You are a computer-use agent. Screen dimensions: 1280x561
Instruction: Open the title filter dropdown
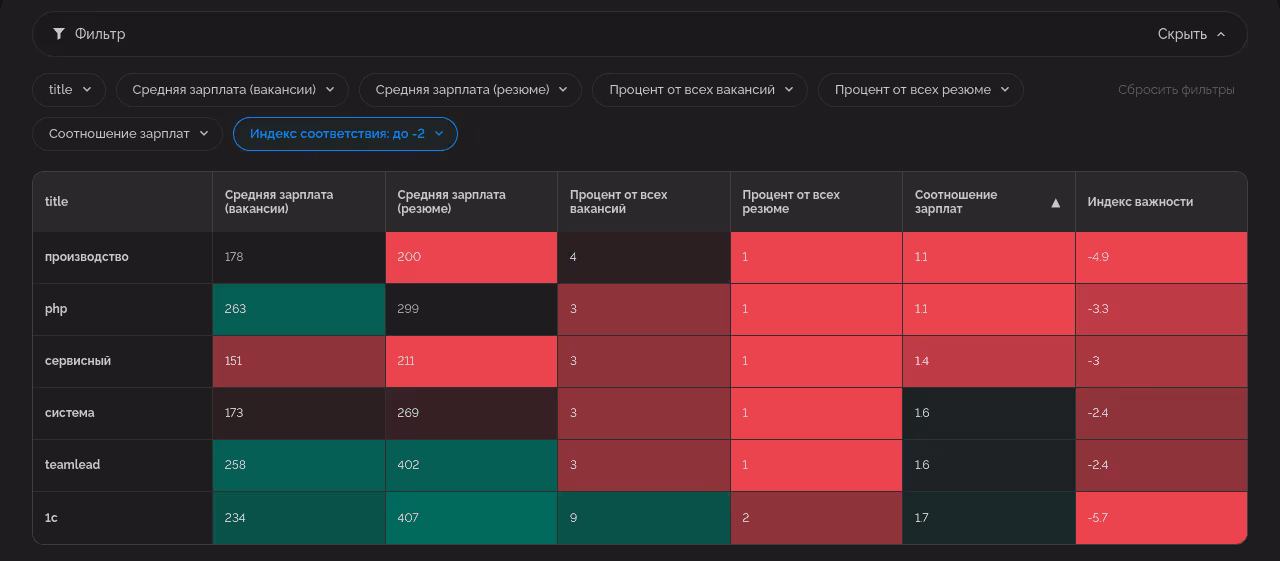click(x=69, y=90)
